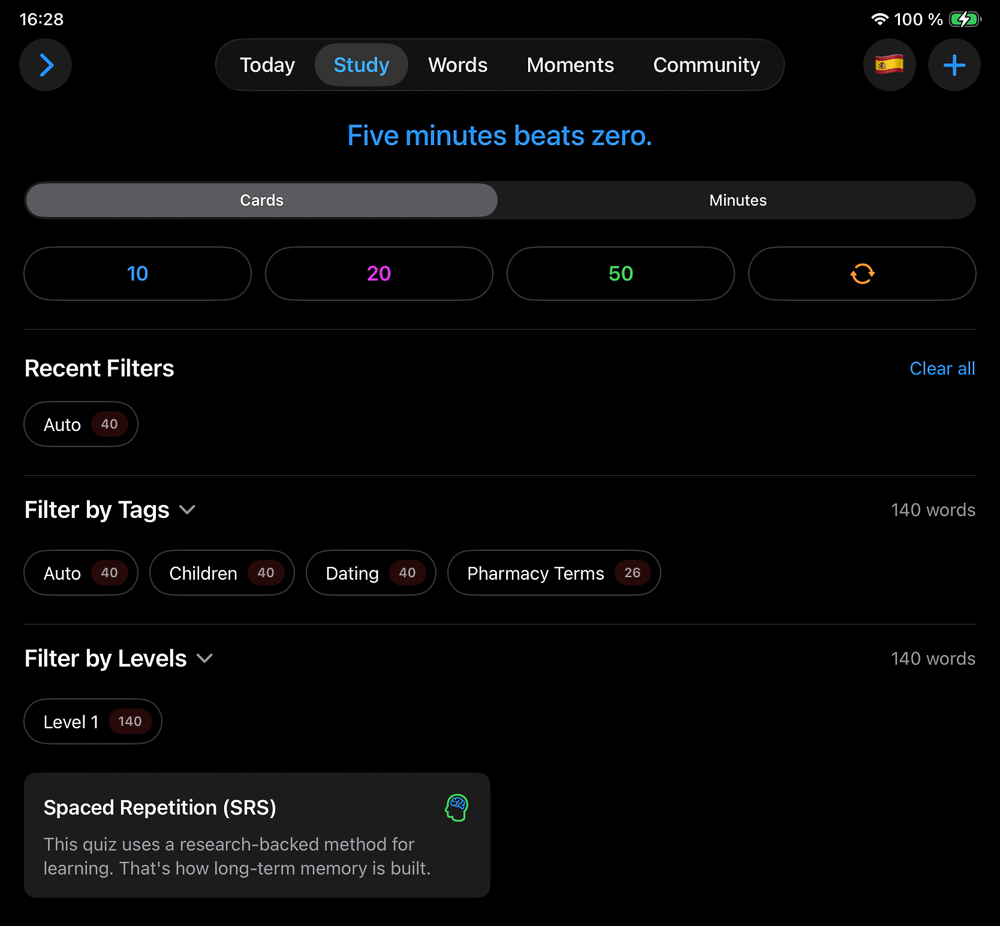Switch to the Community tab
The image size is (1000, 926).
(x=706, y=66)
